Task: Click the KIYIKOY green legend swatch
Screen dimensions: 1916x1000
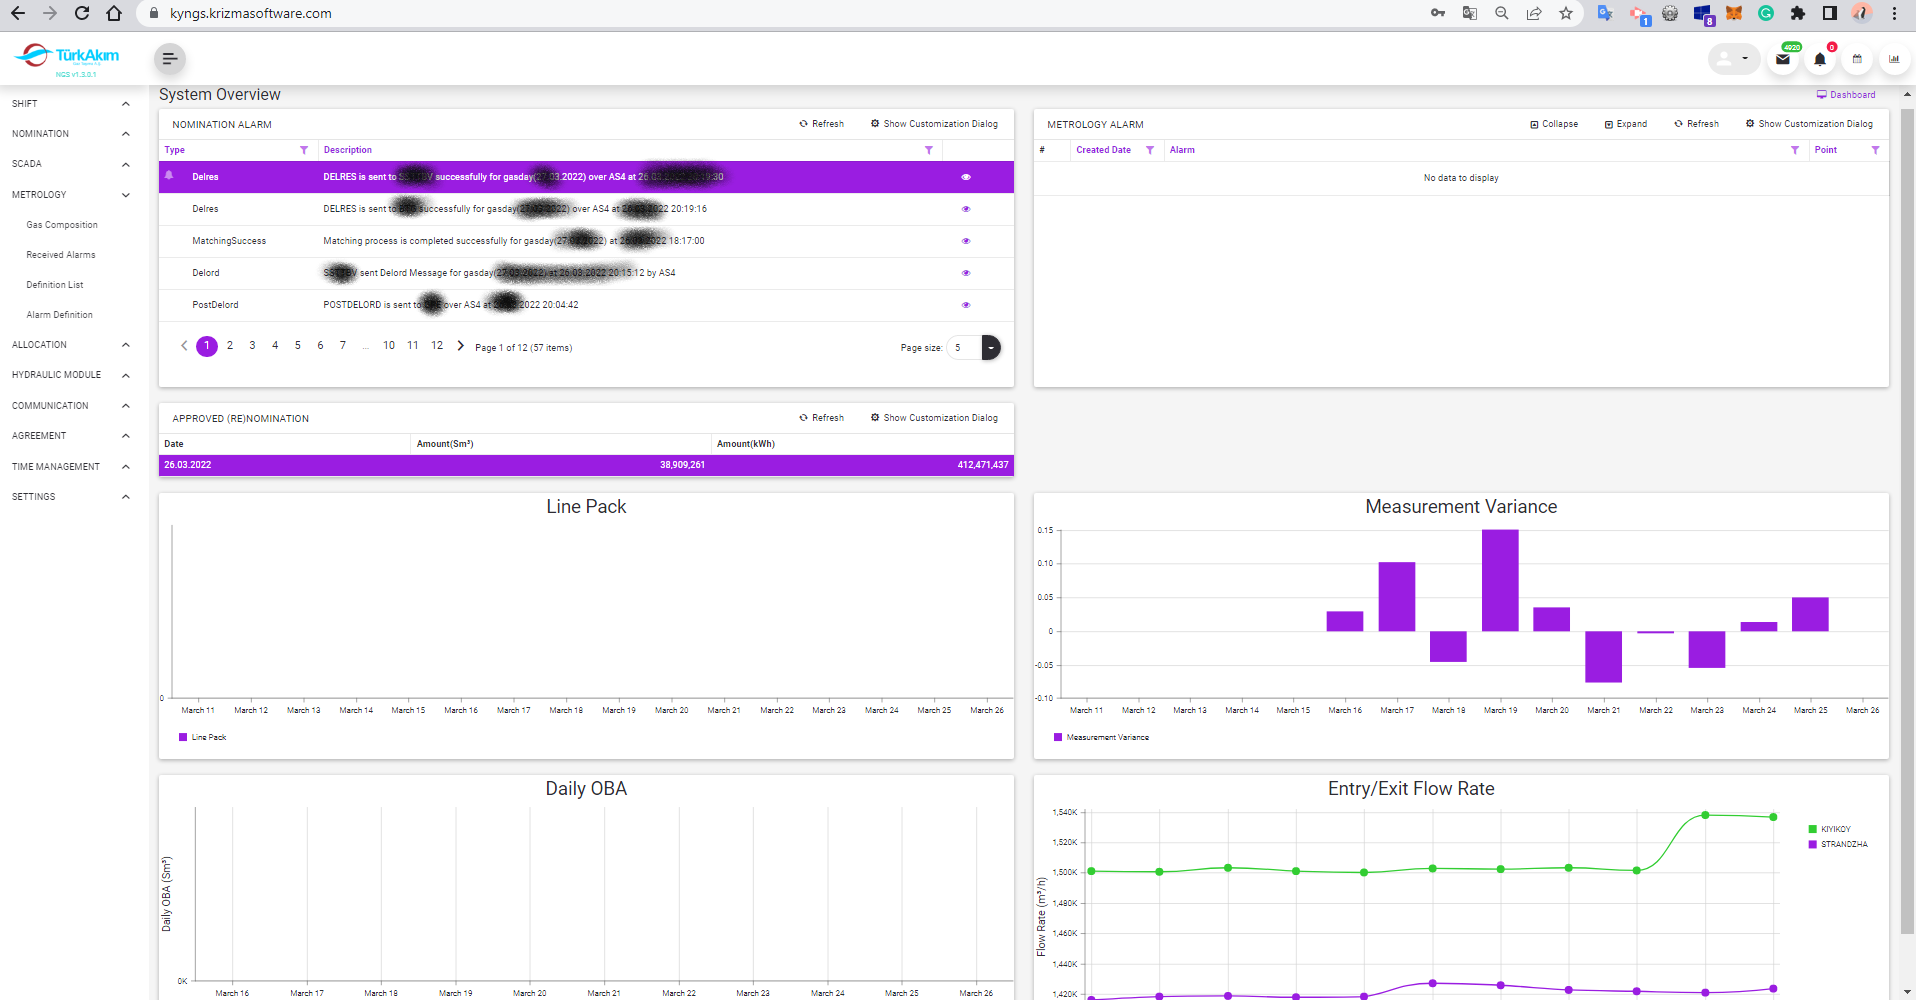Action: (1813, 829)
